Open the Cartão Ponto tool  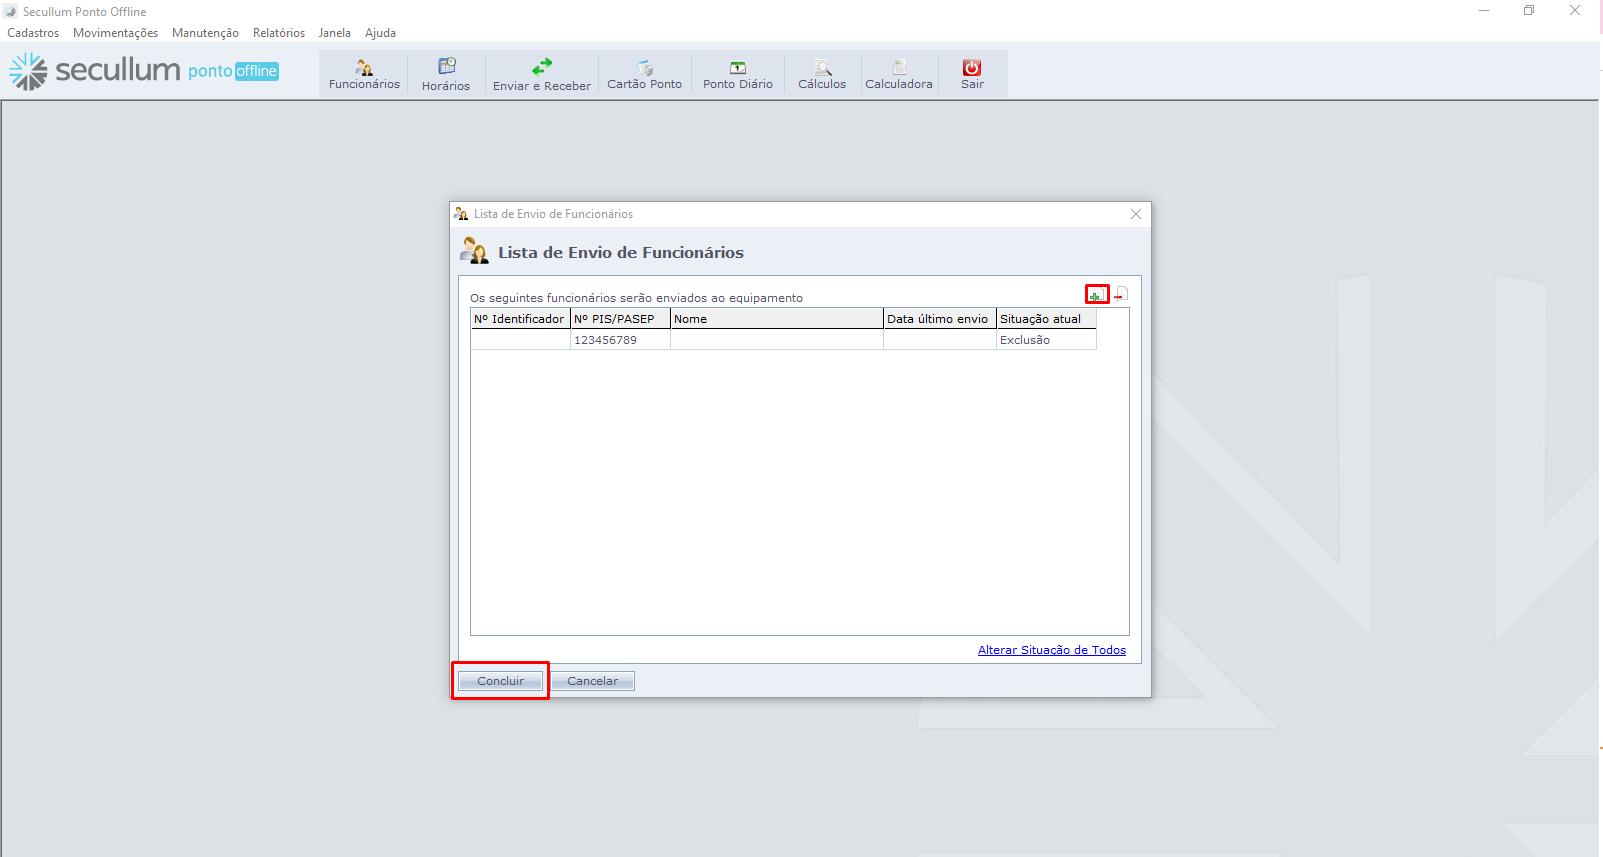click(x=644, y=74)
